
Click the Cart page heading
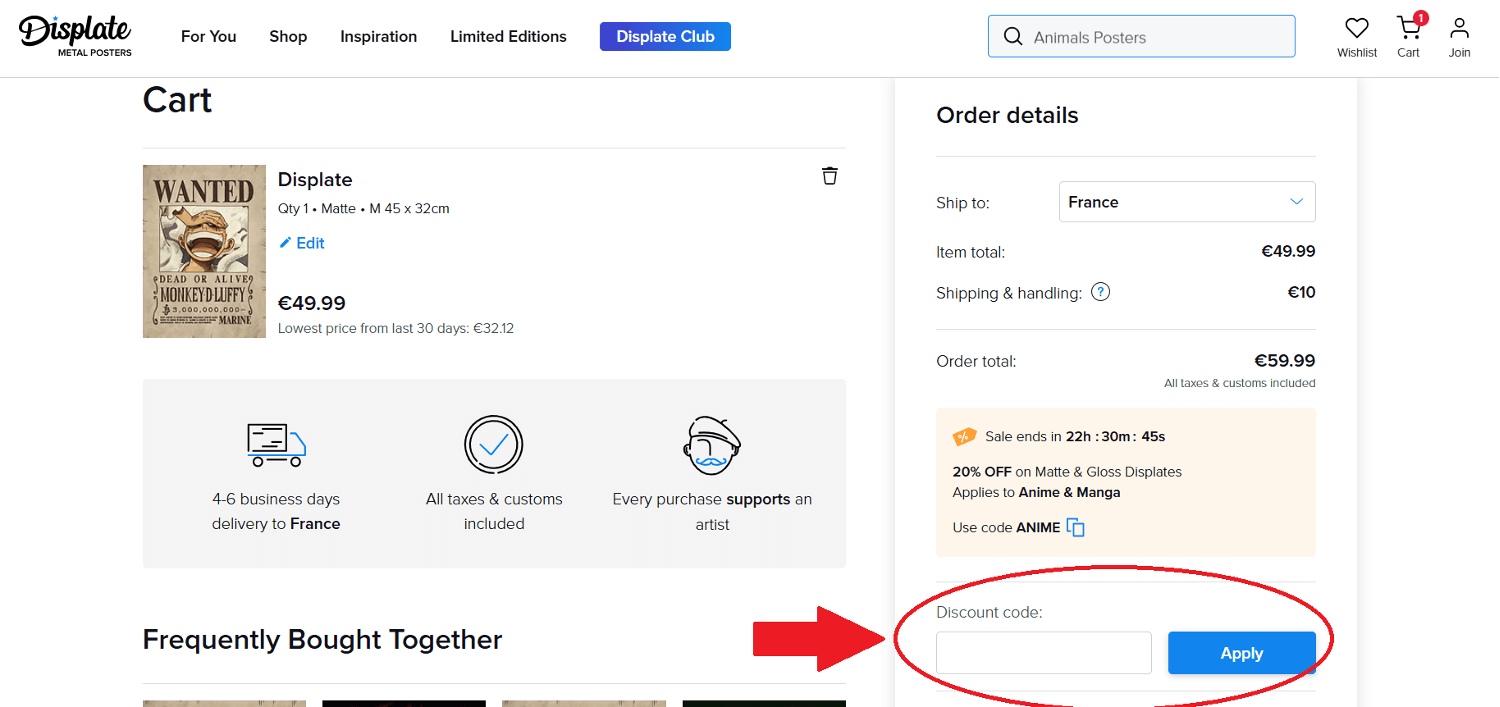click(x=178, y=100)
